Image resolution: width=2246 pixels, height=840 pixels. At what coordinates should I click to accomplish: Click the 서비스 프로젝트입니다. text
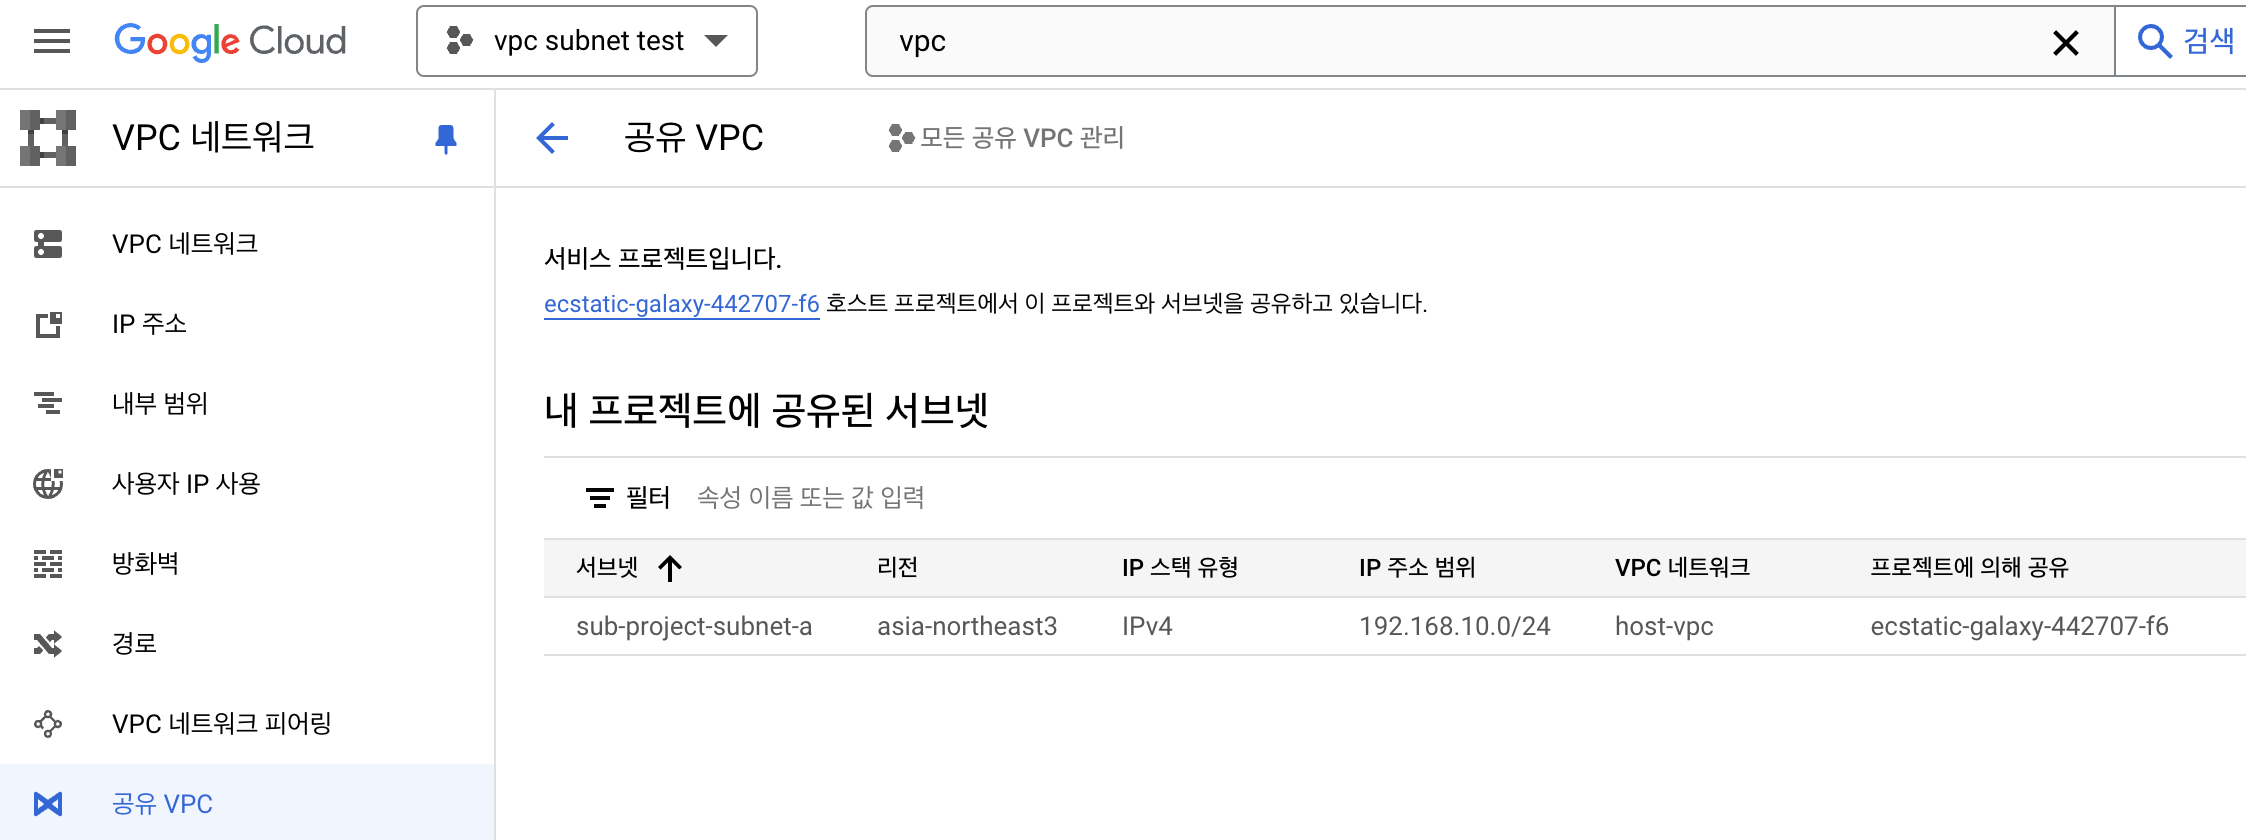click(x=662, y=258)
